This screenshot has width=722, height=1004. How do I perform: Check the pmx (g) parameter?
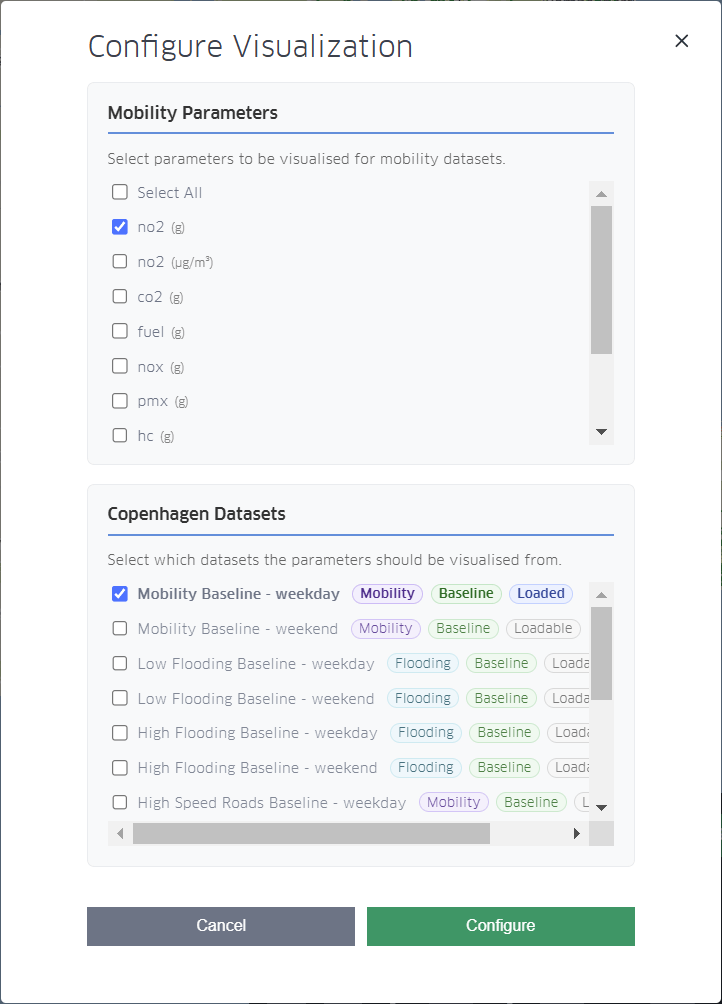click(x=120, y=401)
